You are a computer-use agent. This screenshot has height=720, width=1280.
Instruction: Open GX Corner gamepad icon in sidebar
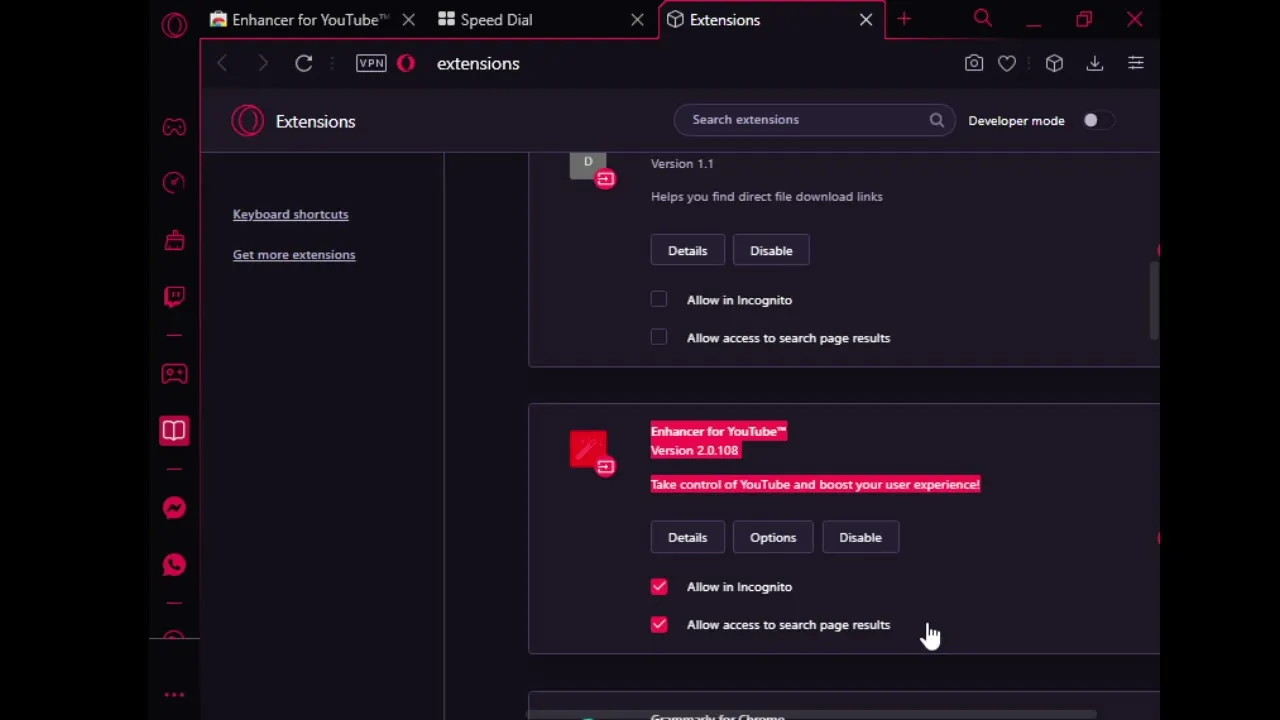pyautogui.click(x=174, y=127)
